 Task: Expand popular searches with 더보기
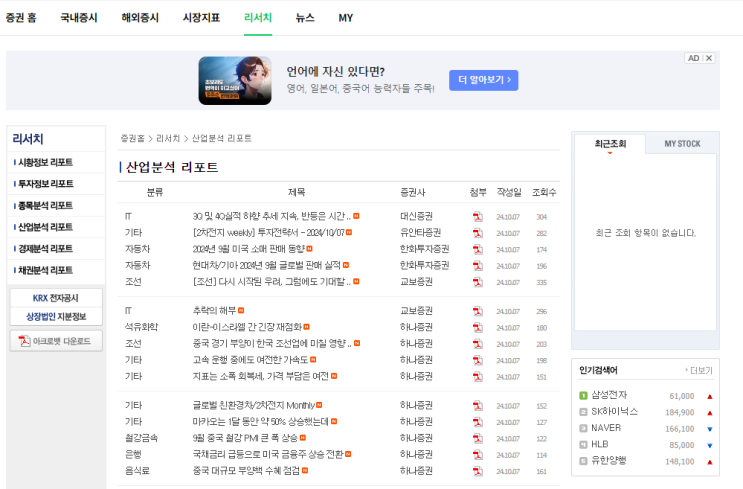tap(699, 371)
